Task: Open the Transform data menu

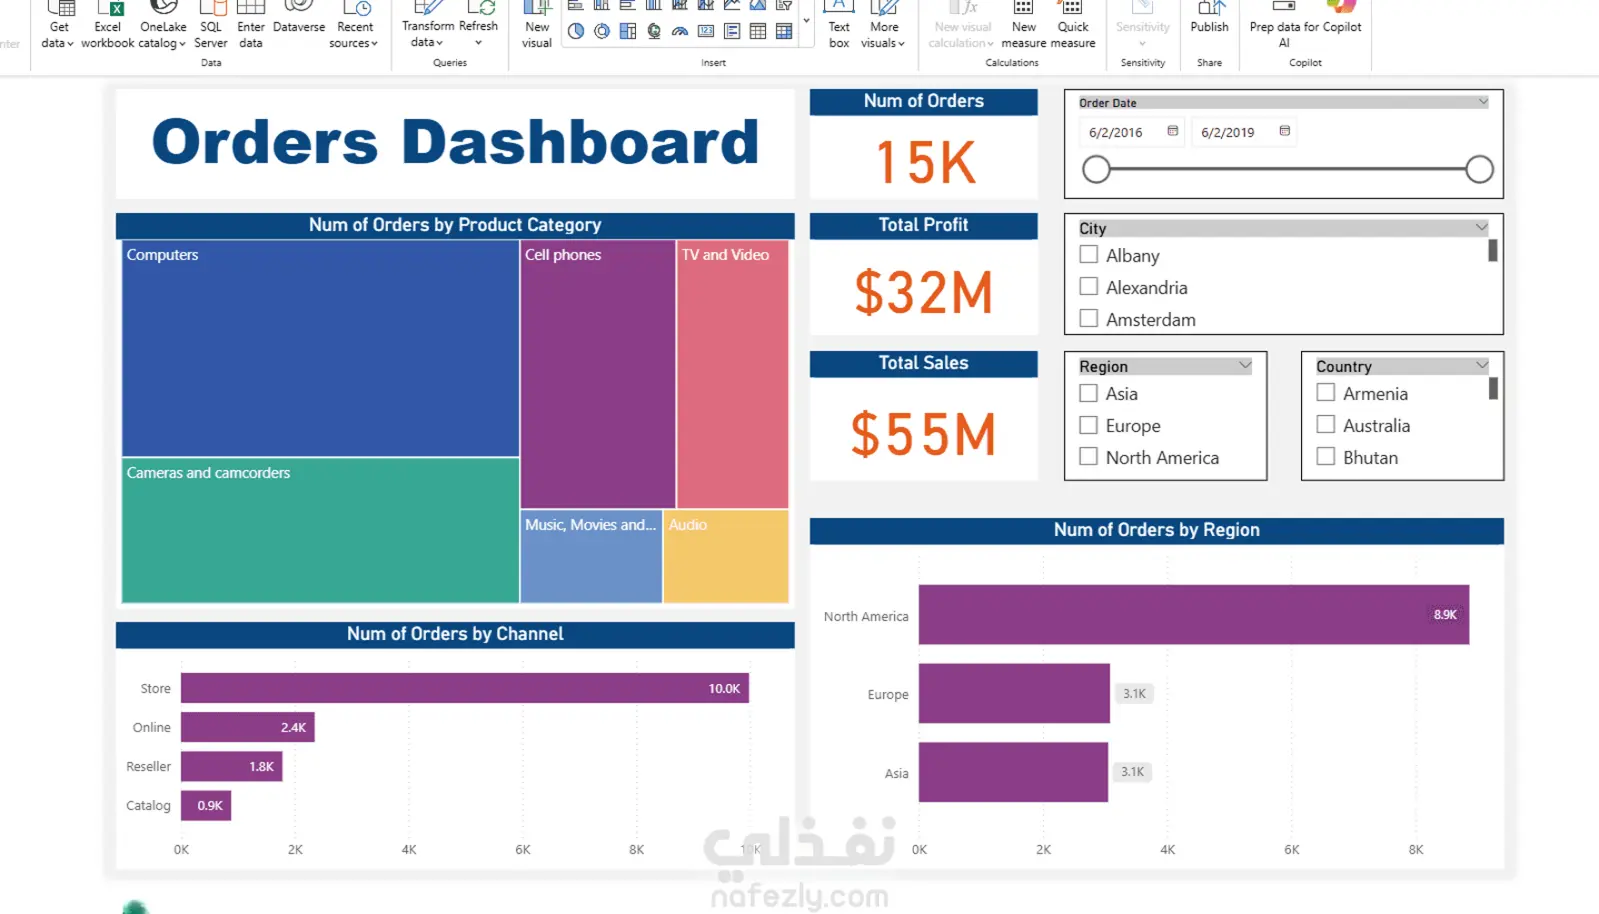Action: click(427, 26)
